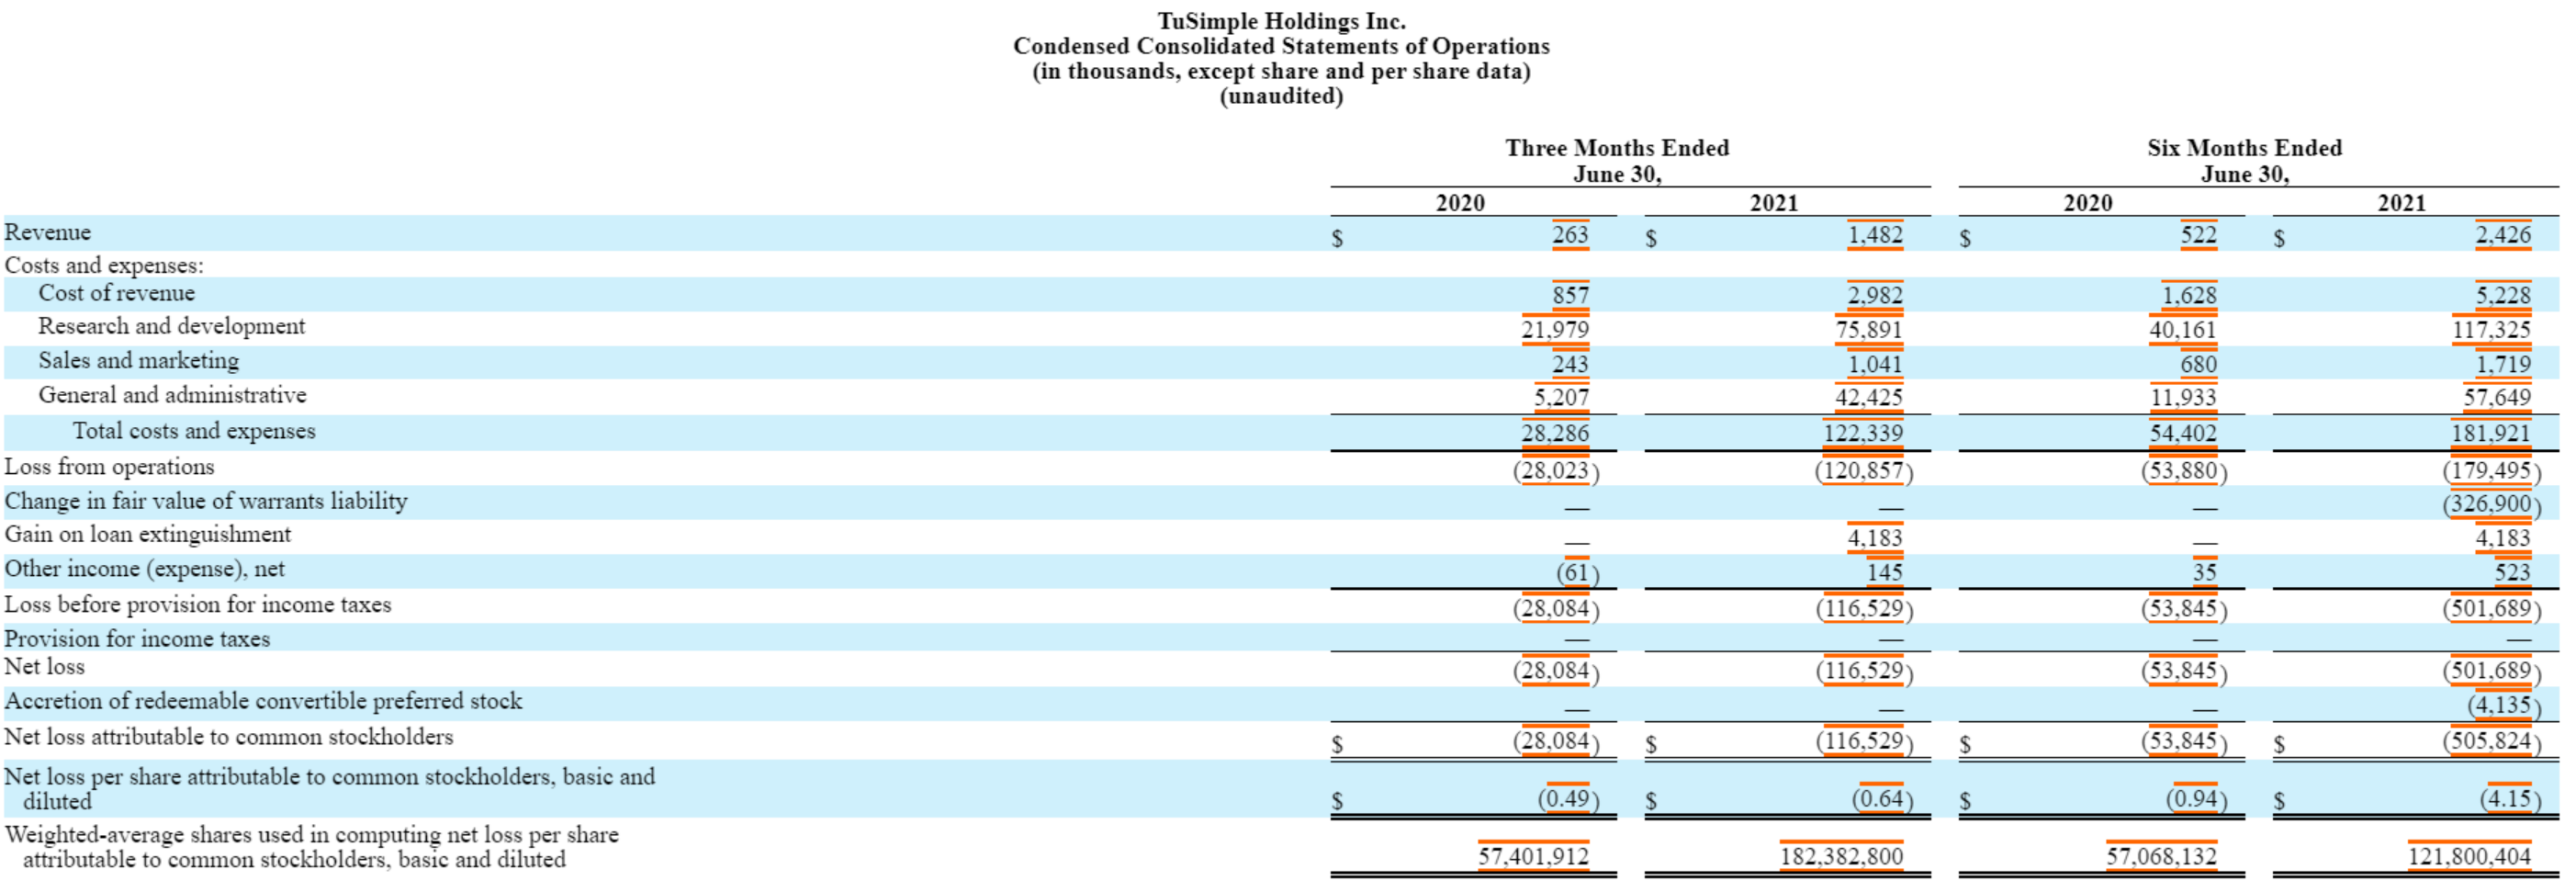This screenshot has height=892, width=2576.
Task: Click the "General and administrative" row label
Action: (x=172, y=395)
